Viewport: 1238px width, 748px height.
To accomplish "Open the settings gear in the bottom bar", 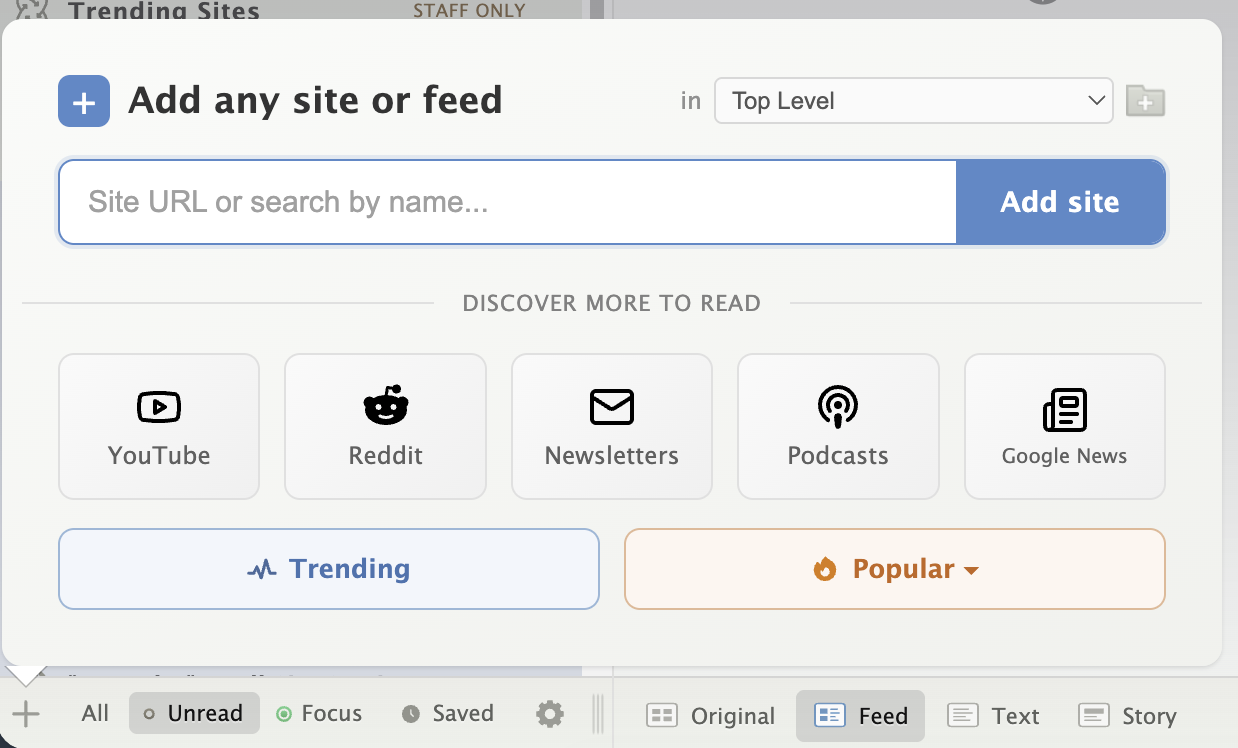I will (550, 714).
